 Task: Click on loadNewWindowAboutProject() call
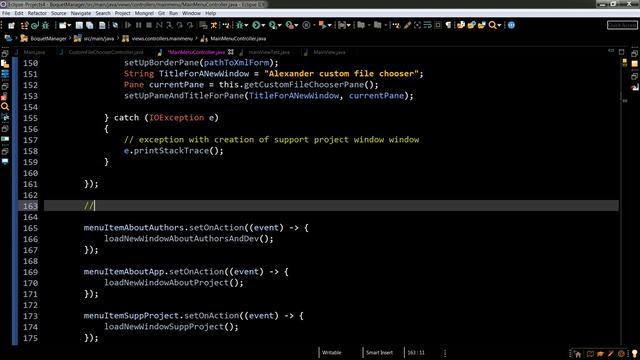coord(173,282)
